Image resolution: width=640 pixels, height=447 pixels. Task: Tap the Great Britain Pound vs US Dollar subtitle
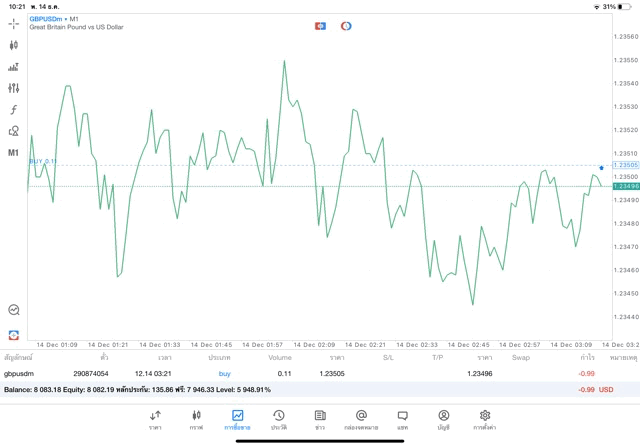(x=76, y=27)
